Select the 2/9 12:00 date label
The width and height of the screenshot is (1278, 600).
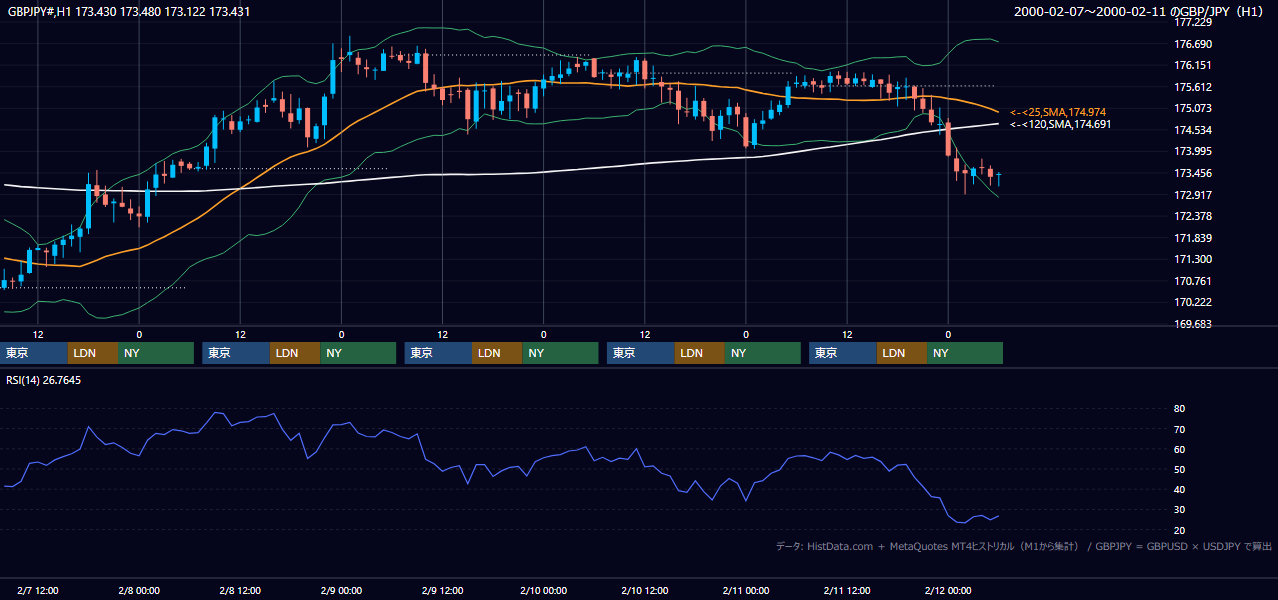(442, 591)
